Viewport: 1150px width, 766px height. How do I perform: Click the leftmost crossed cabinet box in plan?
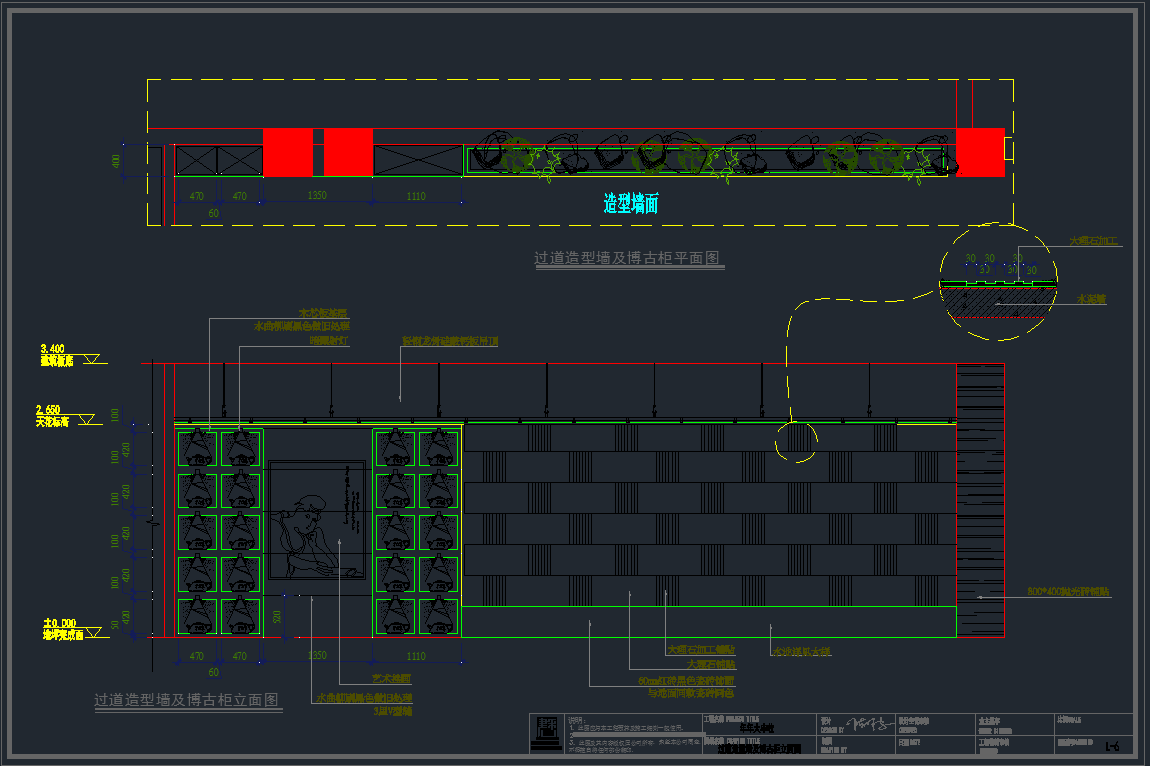click(197, 161)
